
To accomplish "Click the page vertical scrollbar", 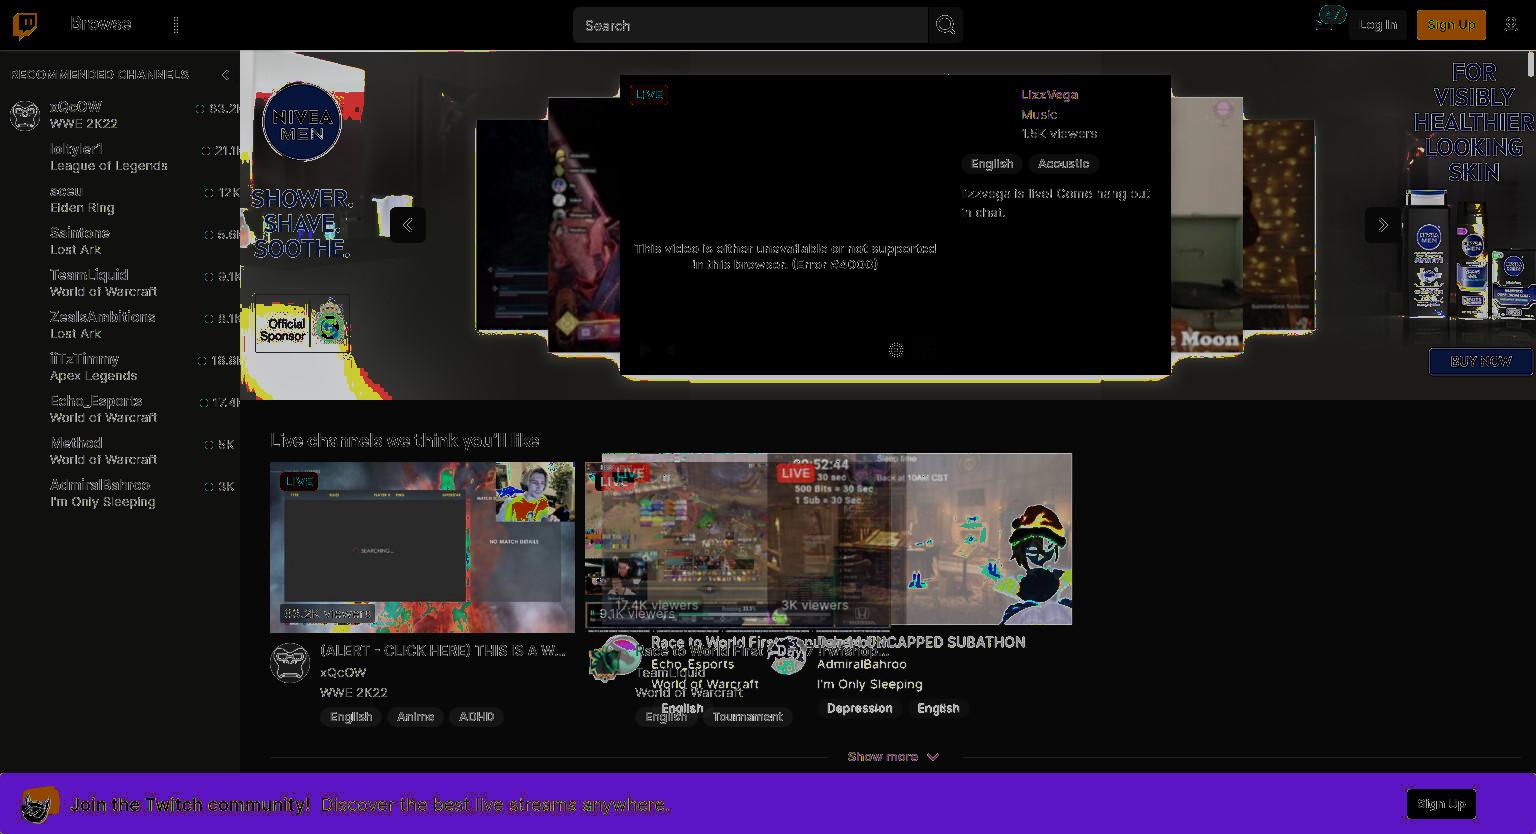I will point(1530,63).
